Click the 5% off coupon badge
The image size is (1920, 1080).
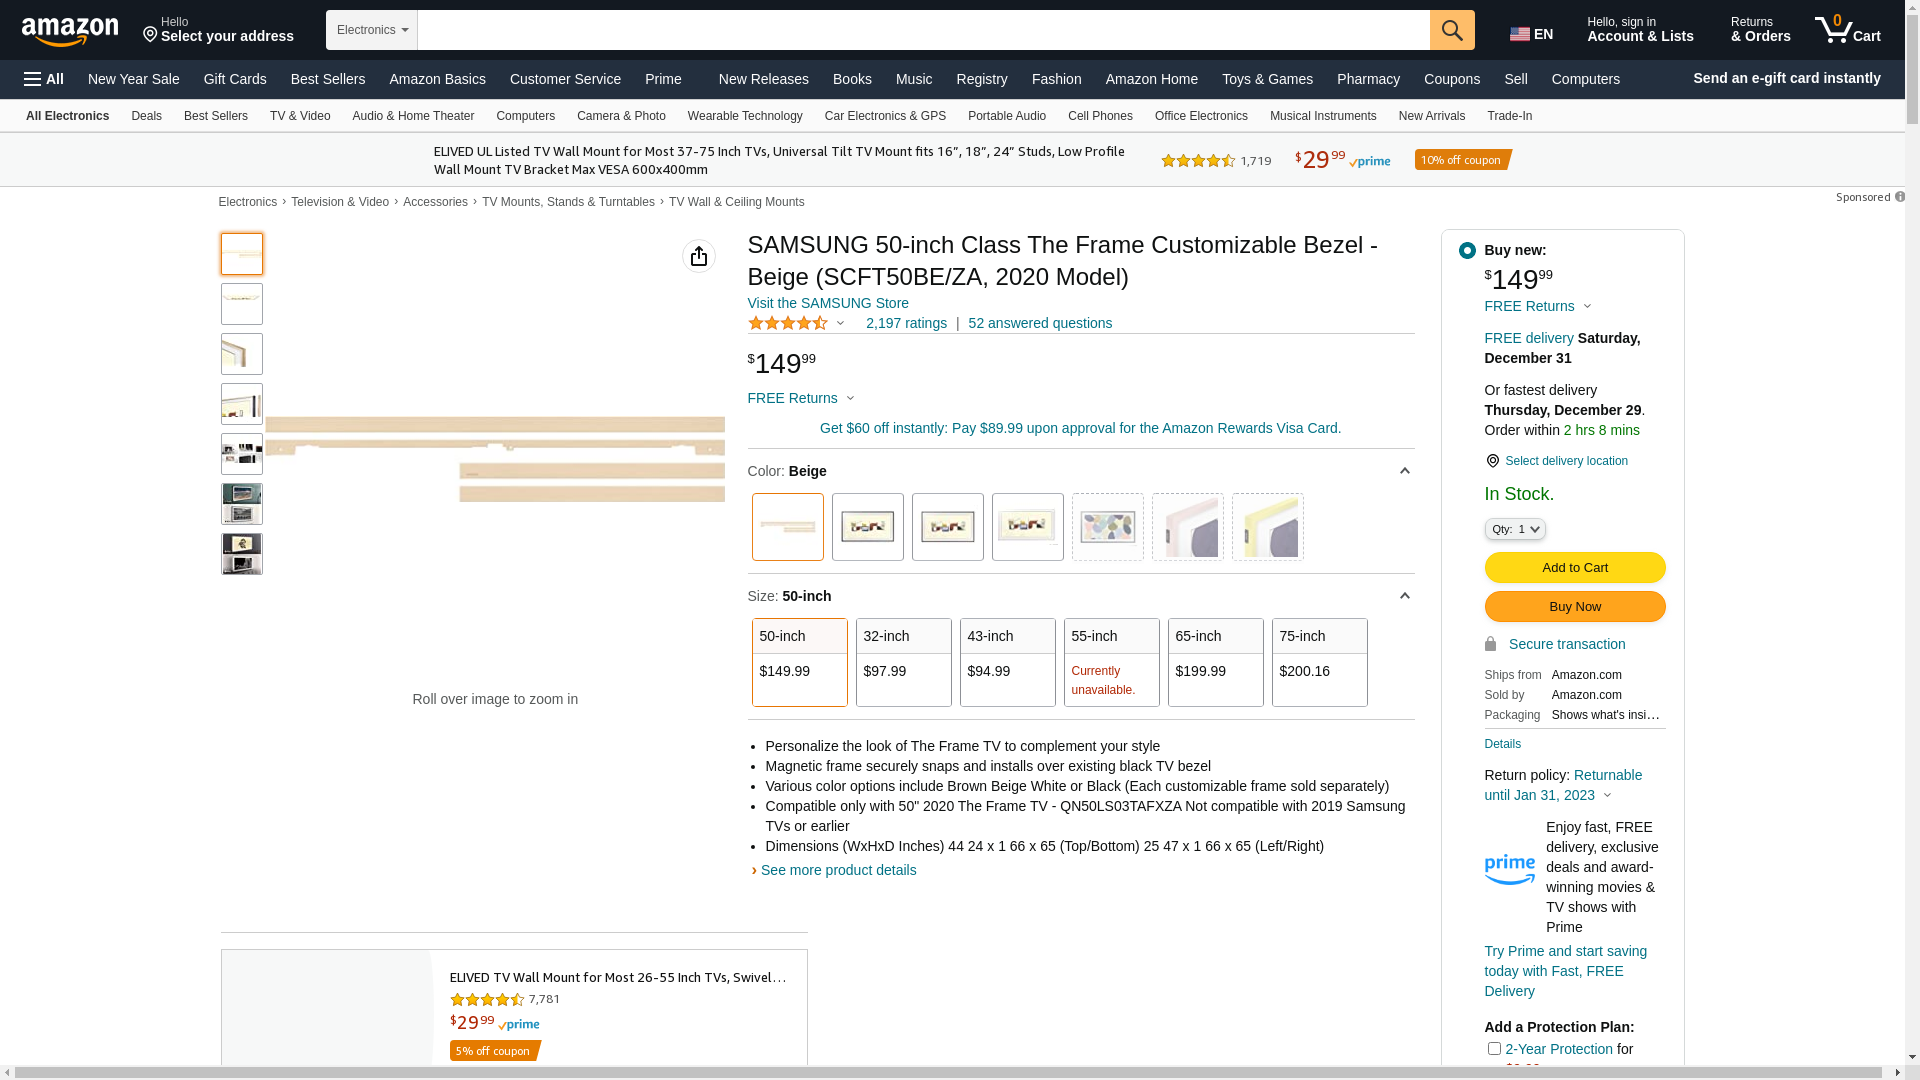tap(495, 1050)
